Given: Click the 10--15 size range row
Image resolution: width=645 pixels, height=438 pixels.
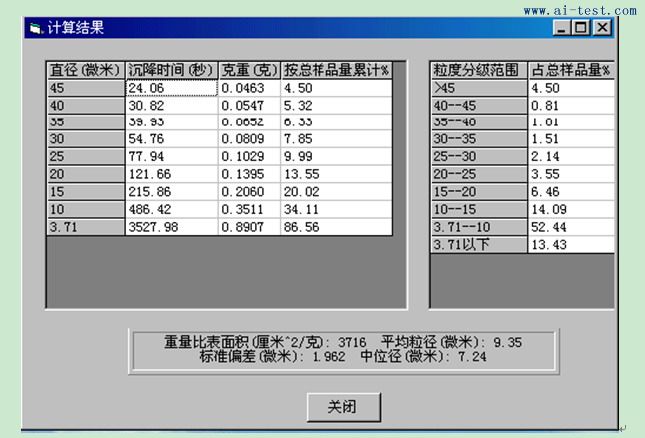Looking at the screenshot, I should tap(478, 210).
